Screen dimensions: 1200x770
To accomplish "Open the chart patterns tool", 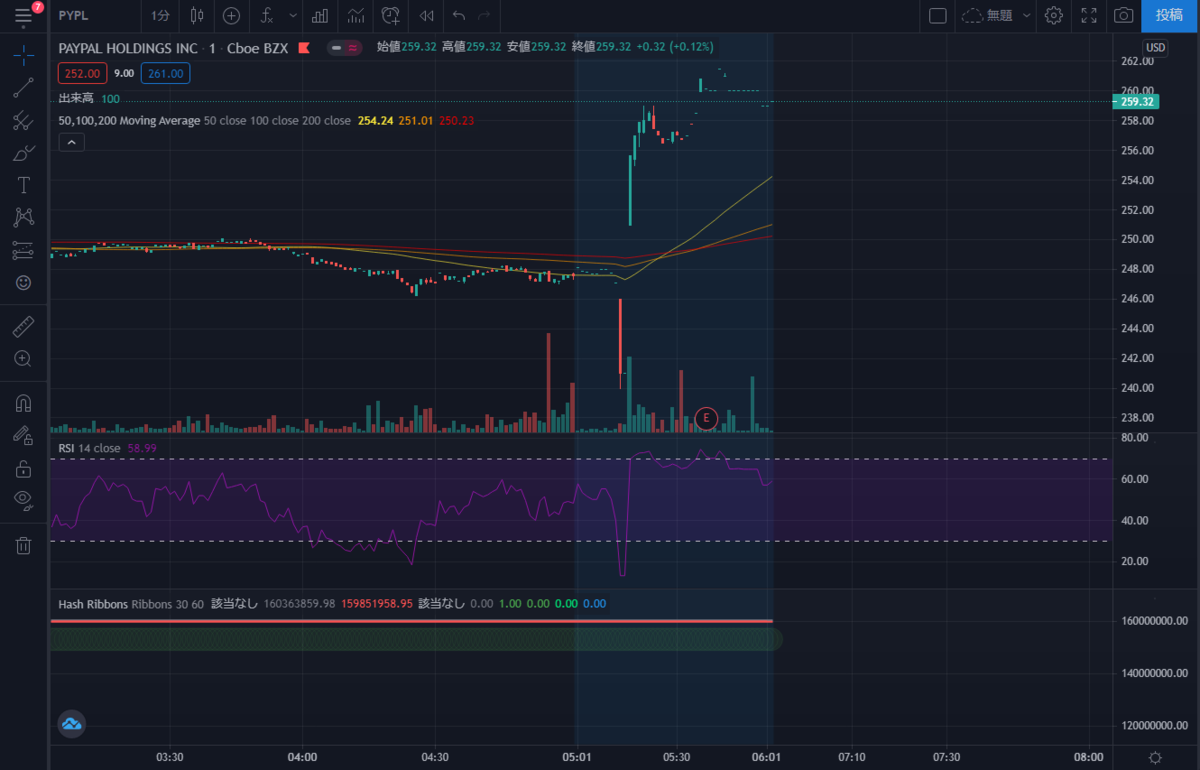I will 24,217.
